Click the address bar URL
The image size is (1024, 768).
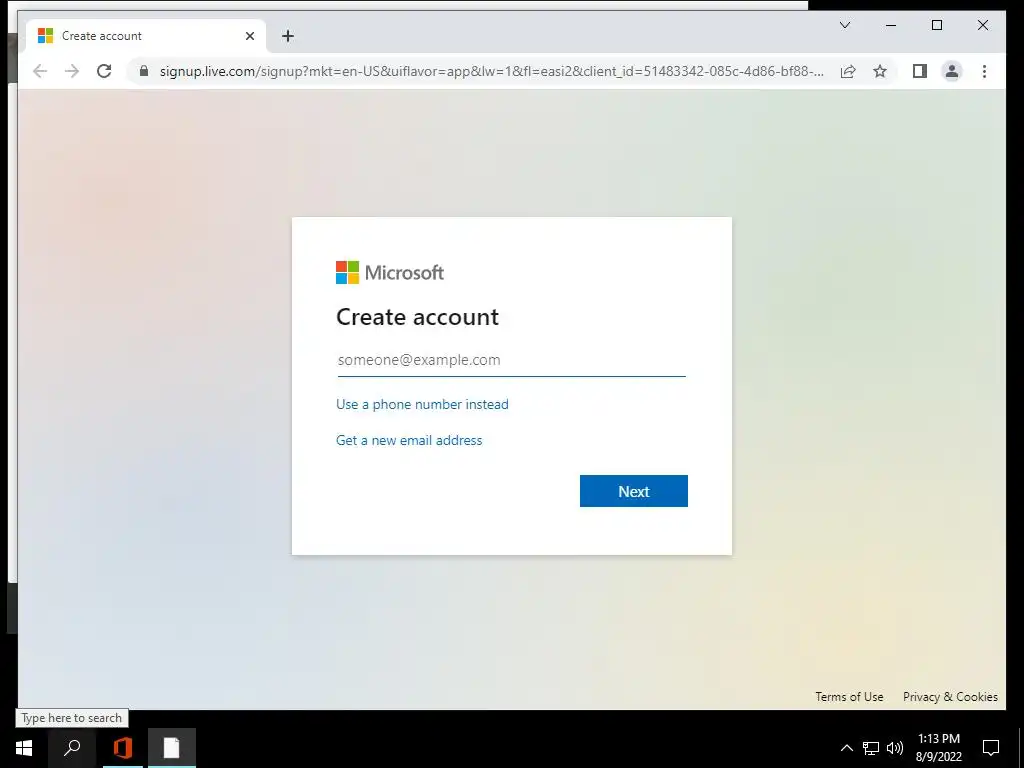point(491,71)
